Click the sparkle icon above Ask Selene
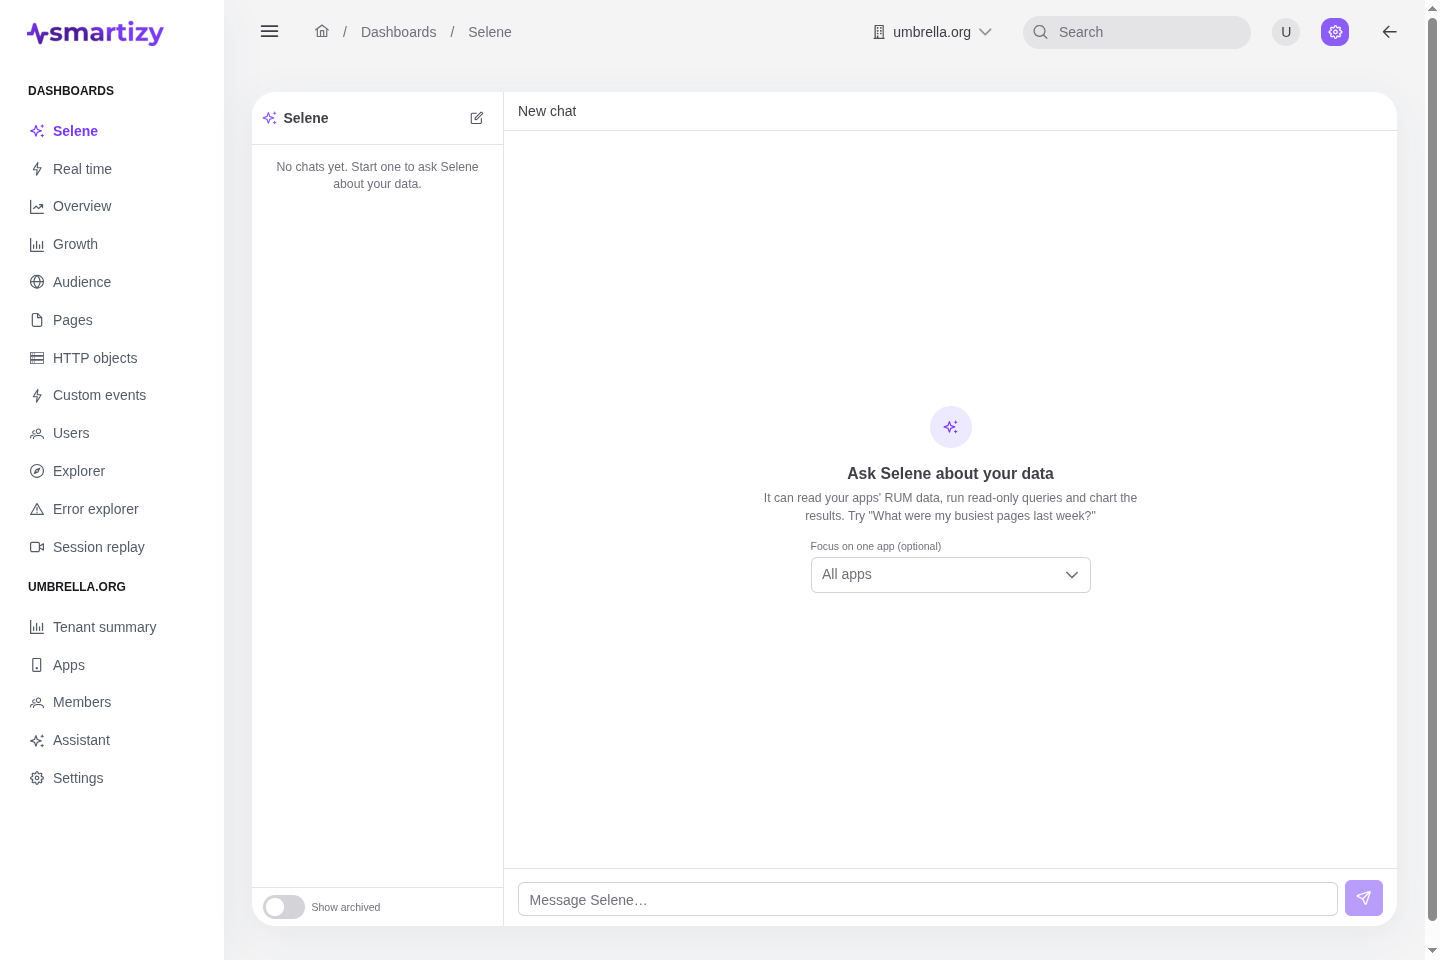This screenshot has height=960, width=1440. 951,427
